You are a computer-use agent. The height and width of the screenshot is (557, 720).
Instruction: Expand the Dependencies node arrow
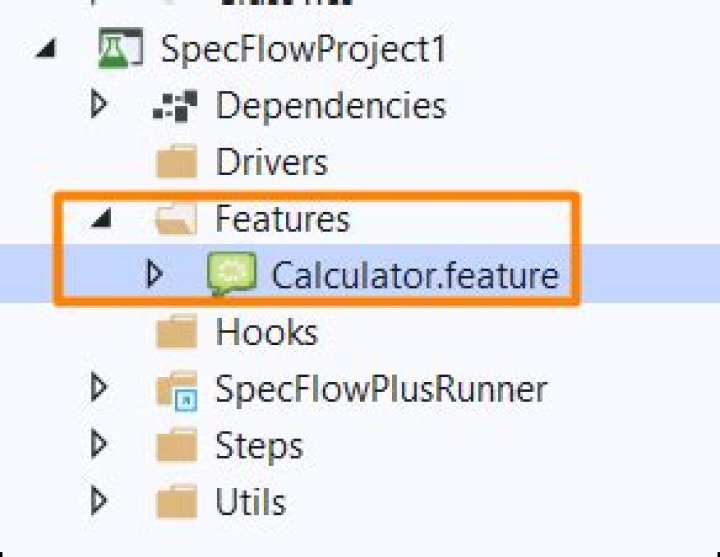[99, 104]
